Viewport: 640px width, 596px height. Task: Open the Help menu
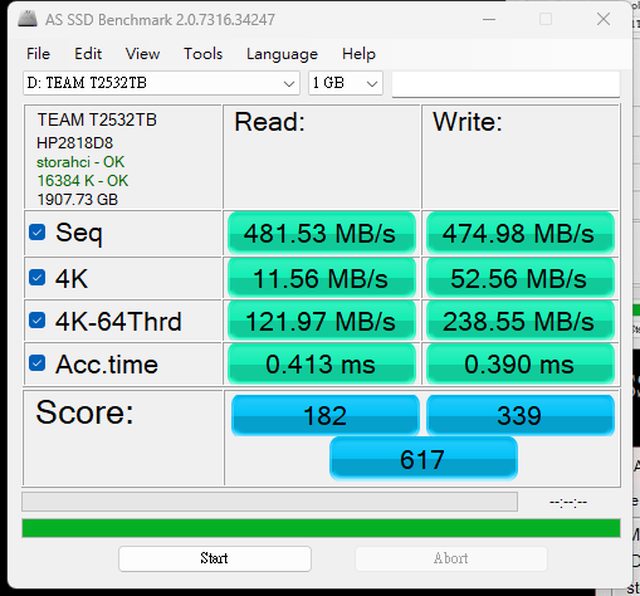click(x=358, y=54)
